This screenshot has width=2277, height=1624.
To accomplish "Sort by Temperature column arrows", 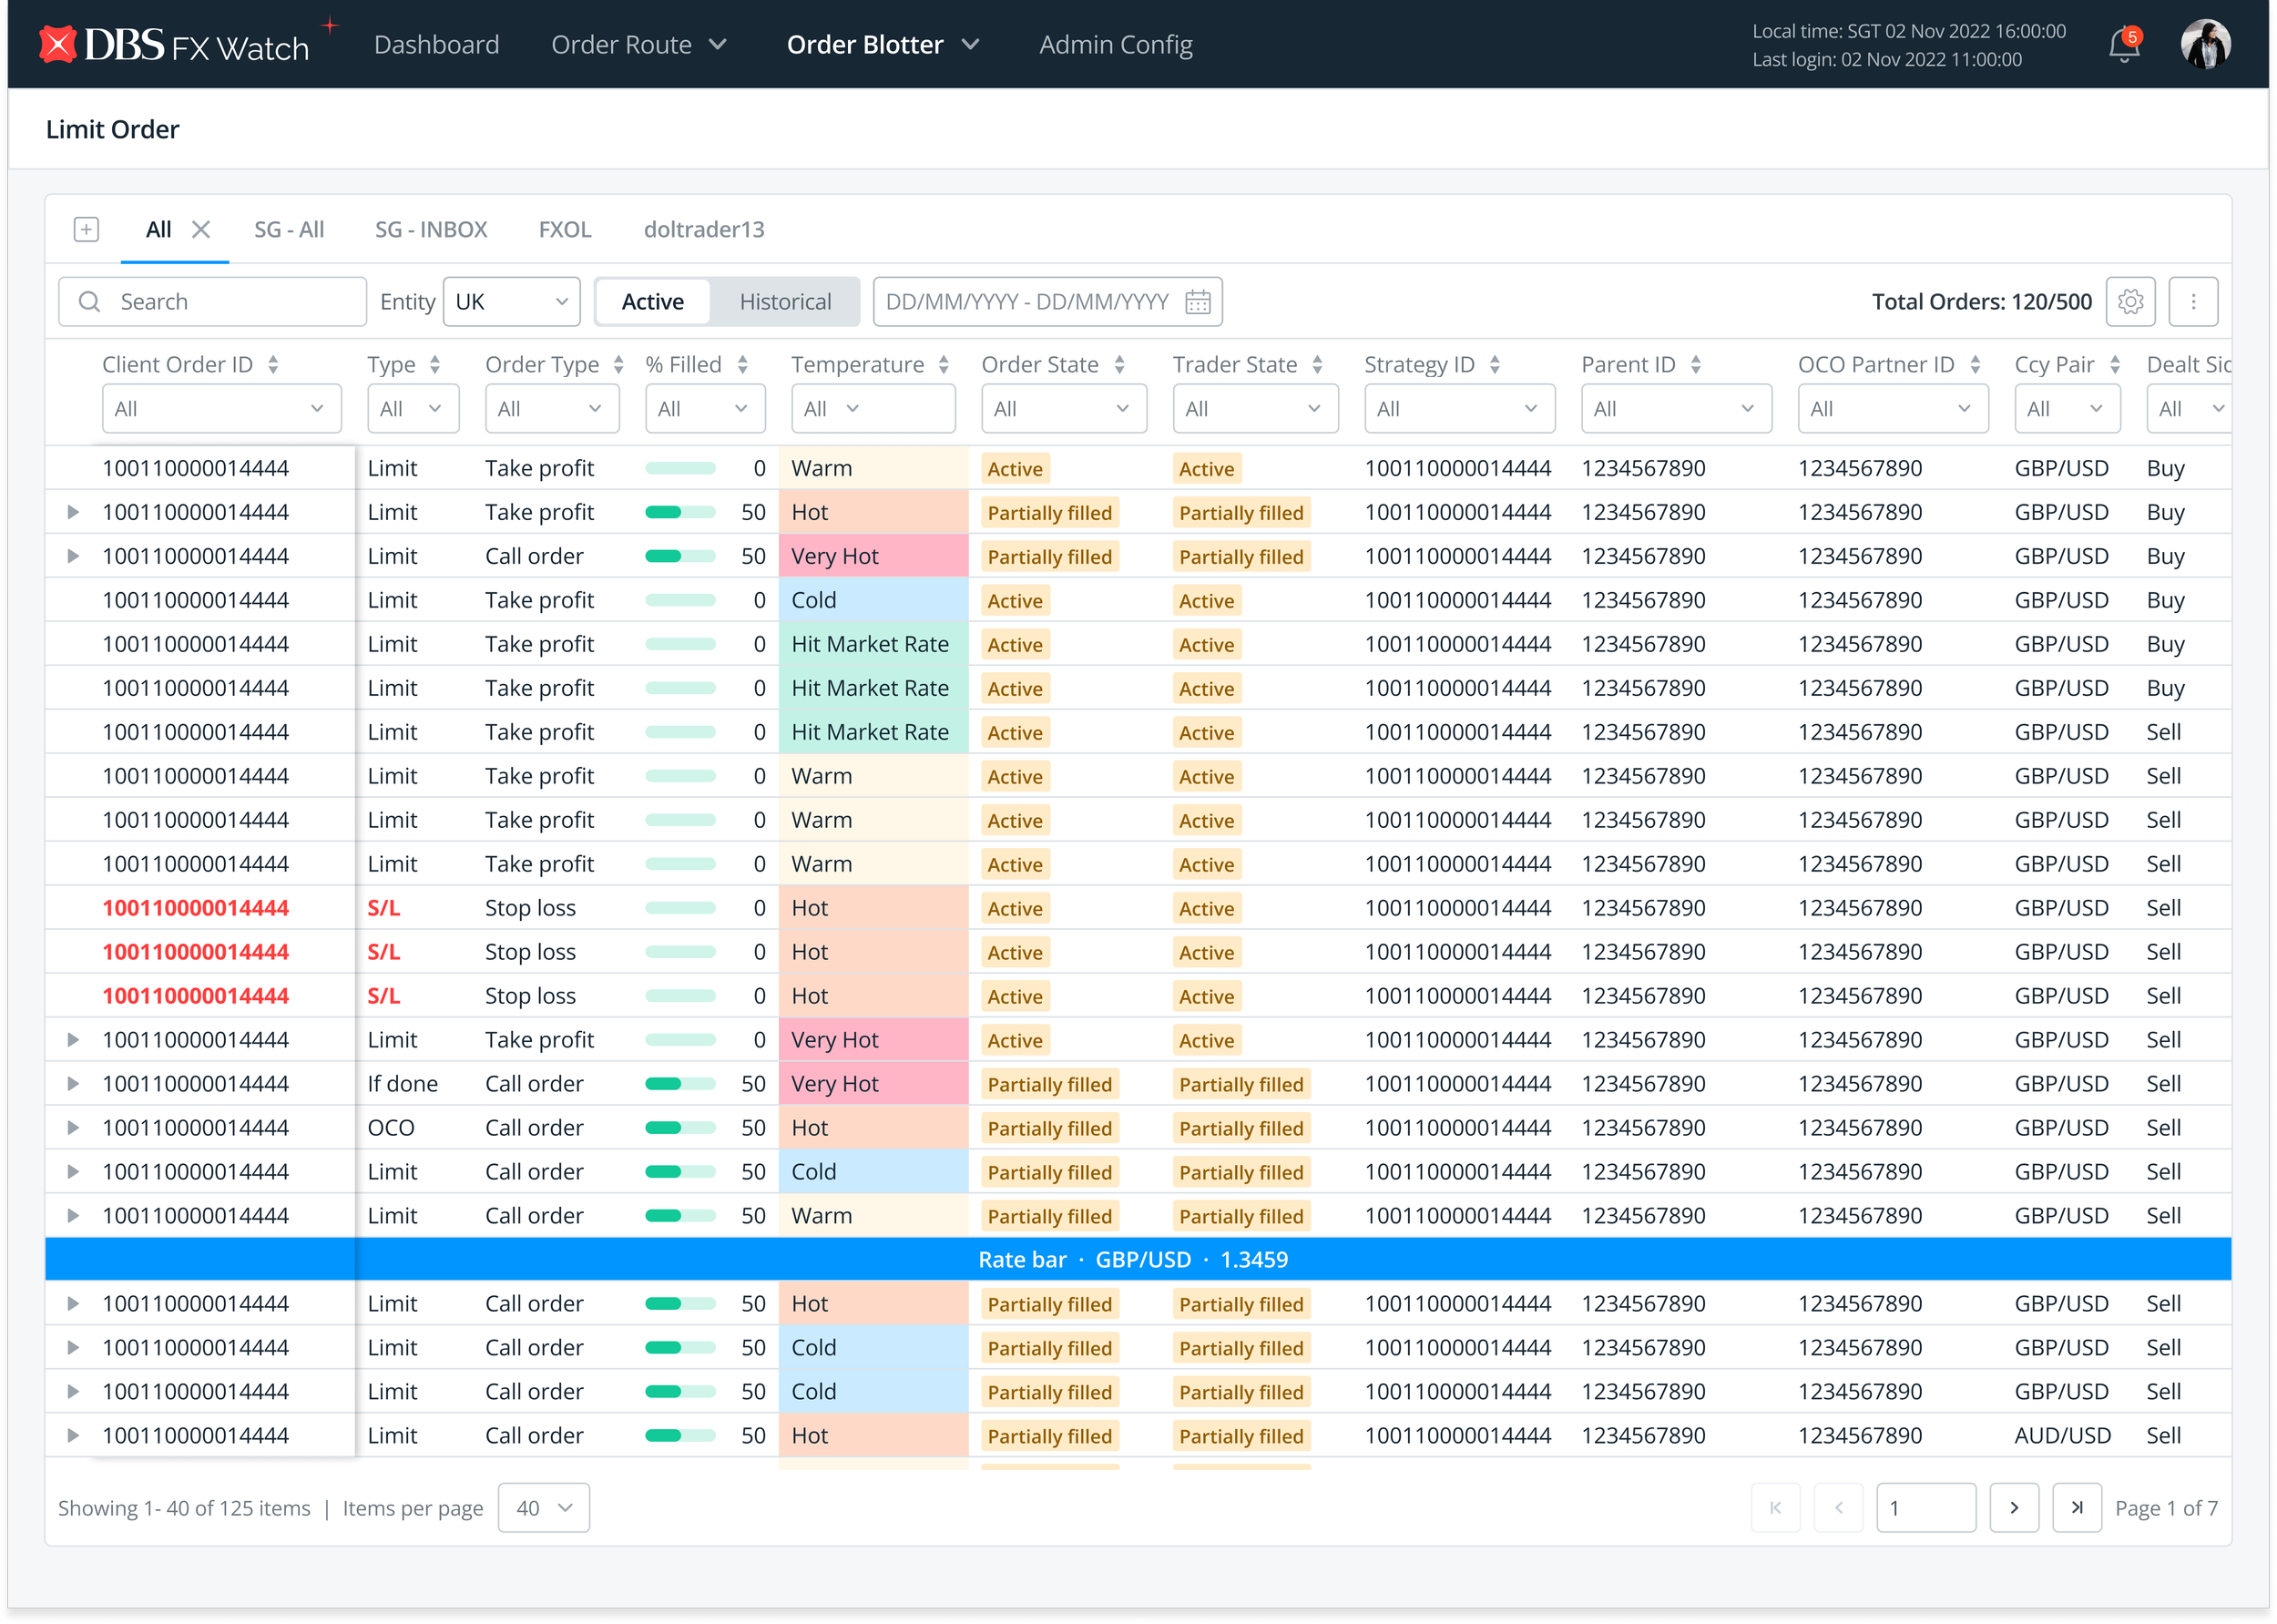I will click(x=943, y=365).
